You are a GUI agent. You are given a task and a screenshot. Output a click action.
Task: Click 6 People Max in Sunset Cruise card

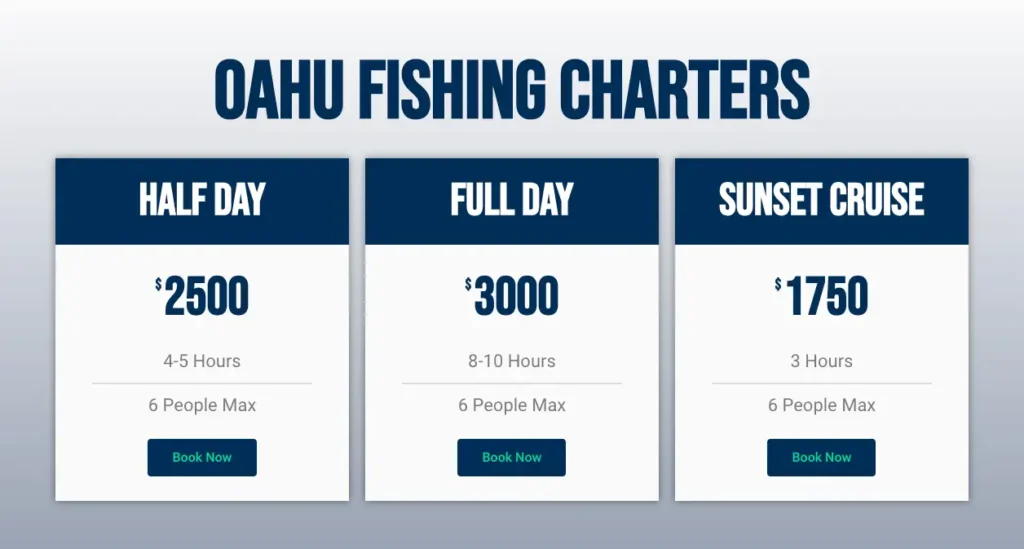point(821,405)
